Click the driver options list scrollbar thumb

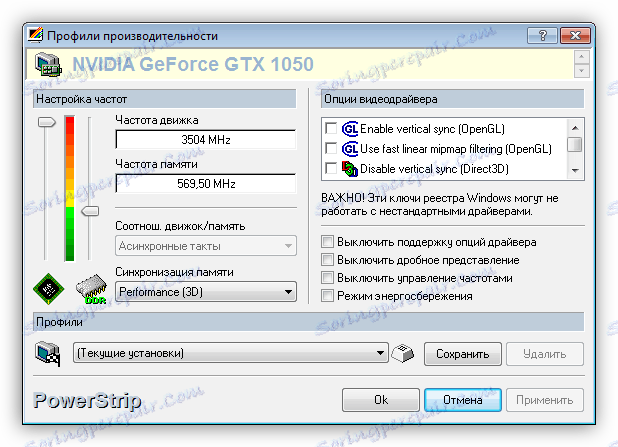coord(575,144)
